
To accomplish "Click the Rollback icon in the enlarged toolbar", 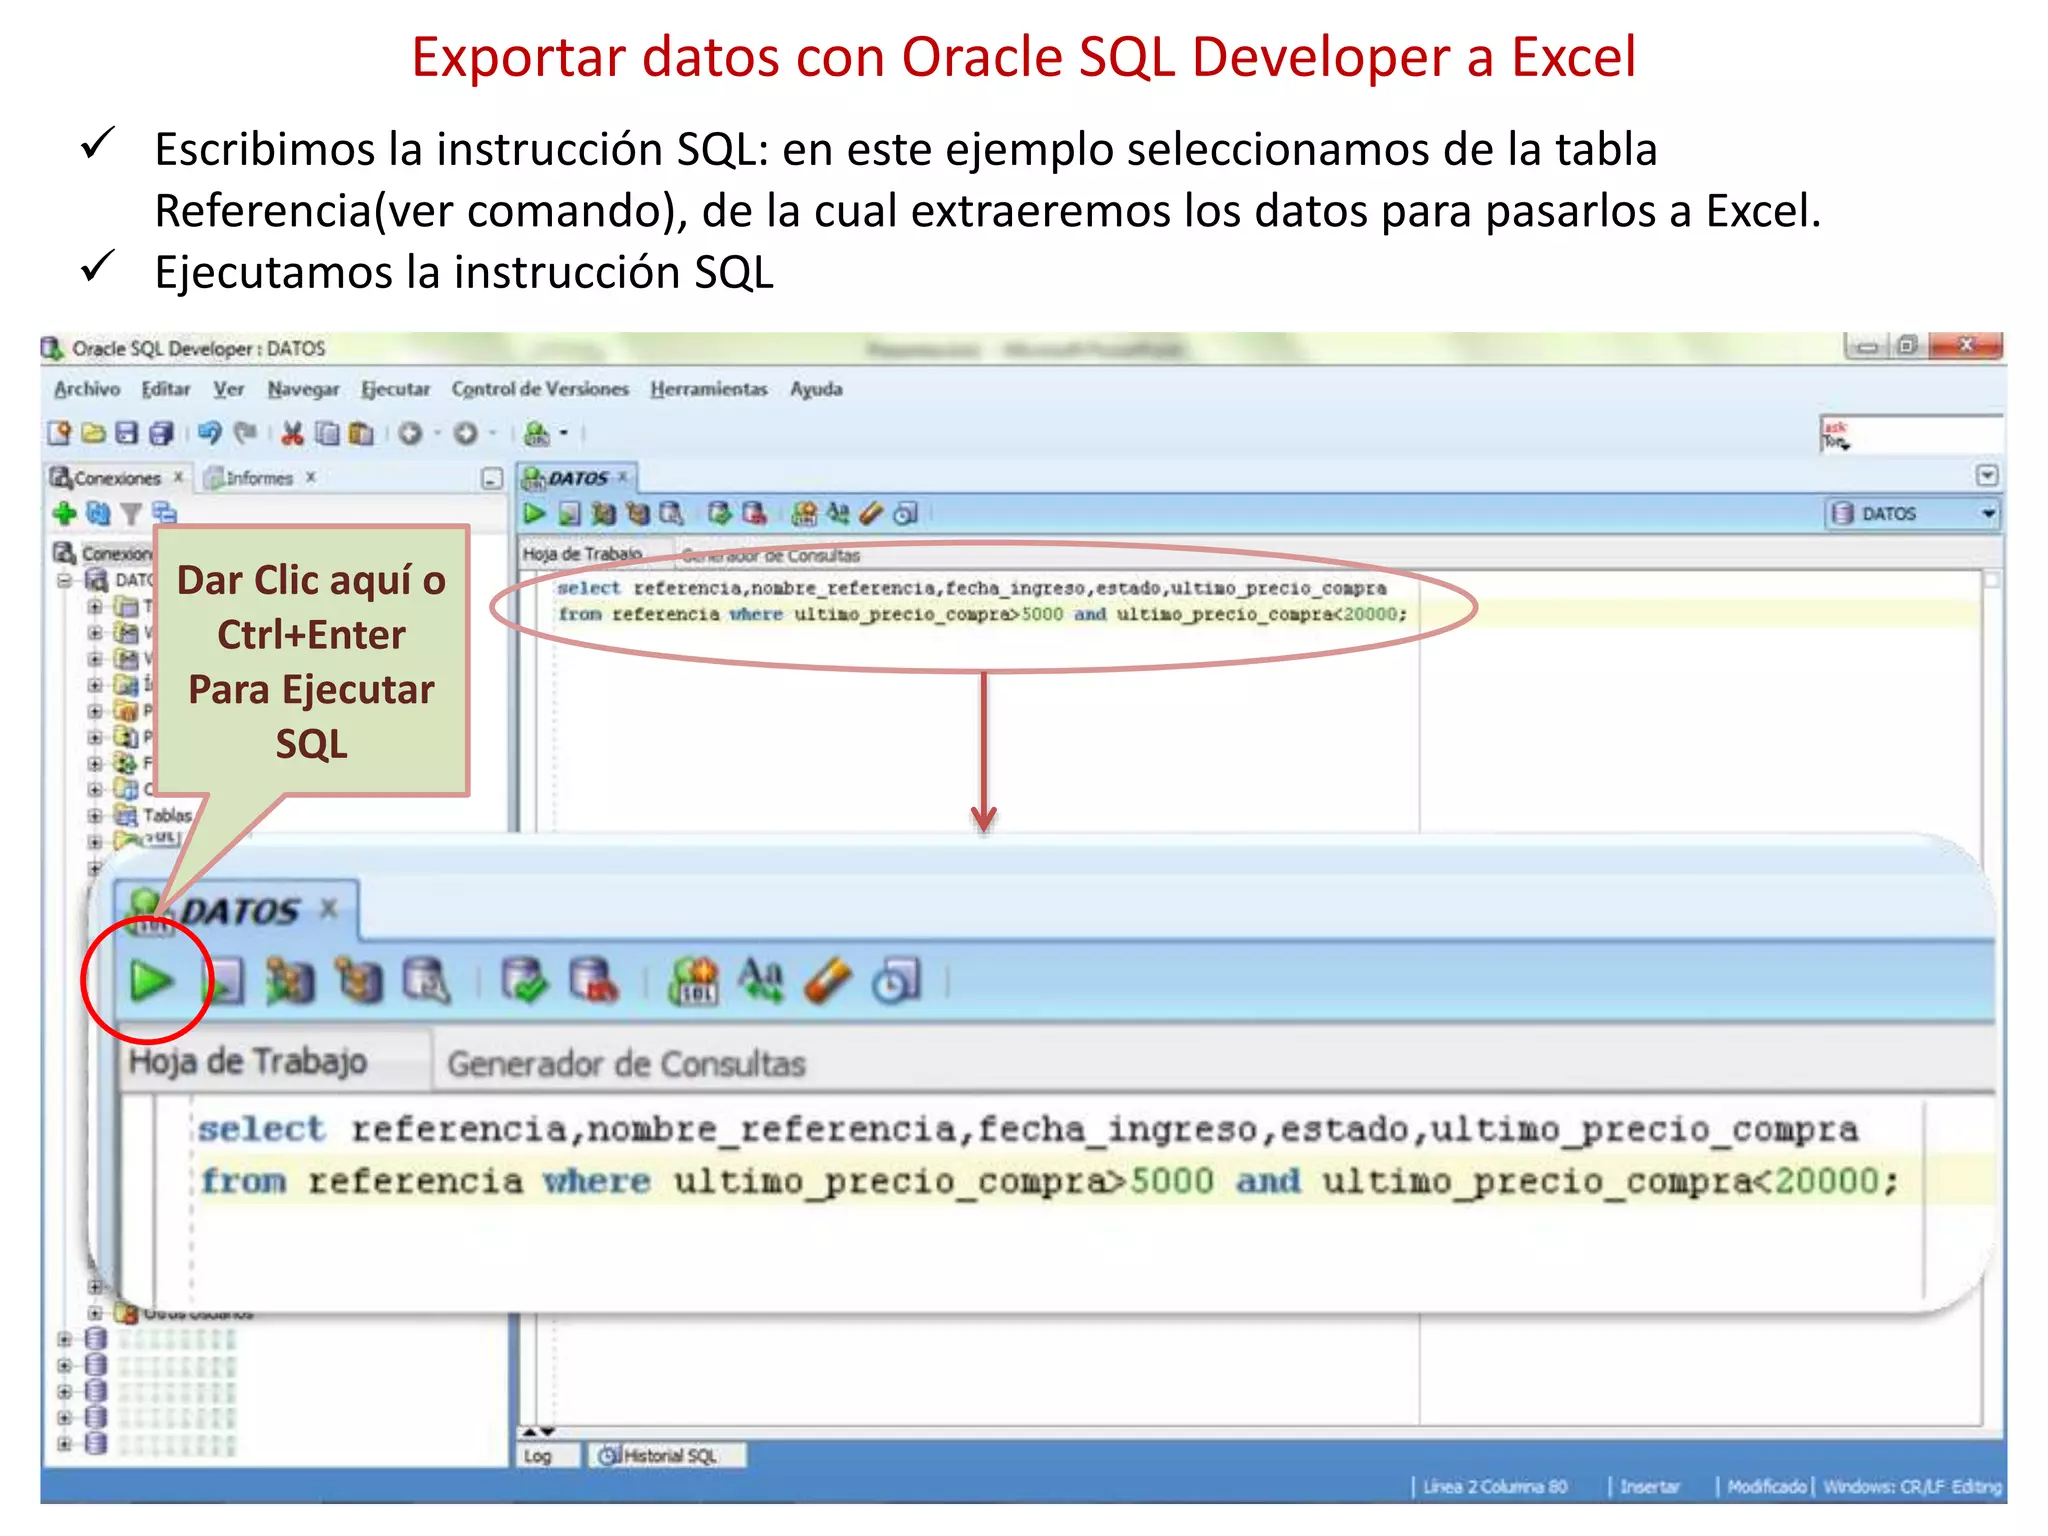I will [x=594, y=981].
